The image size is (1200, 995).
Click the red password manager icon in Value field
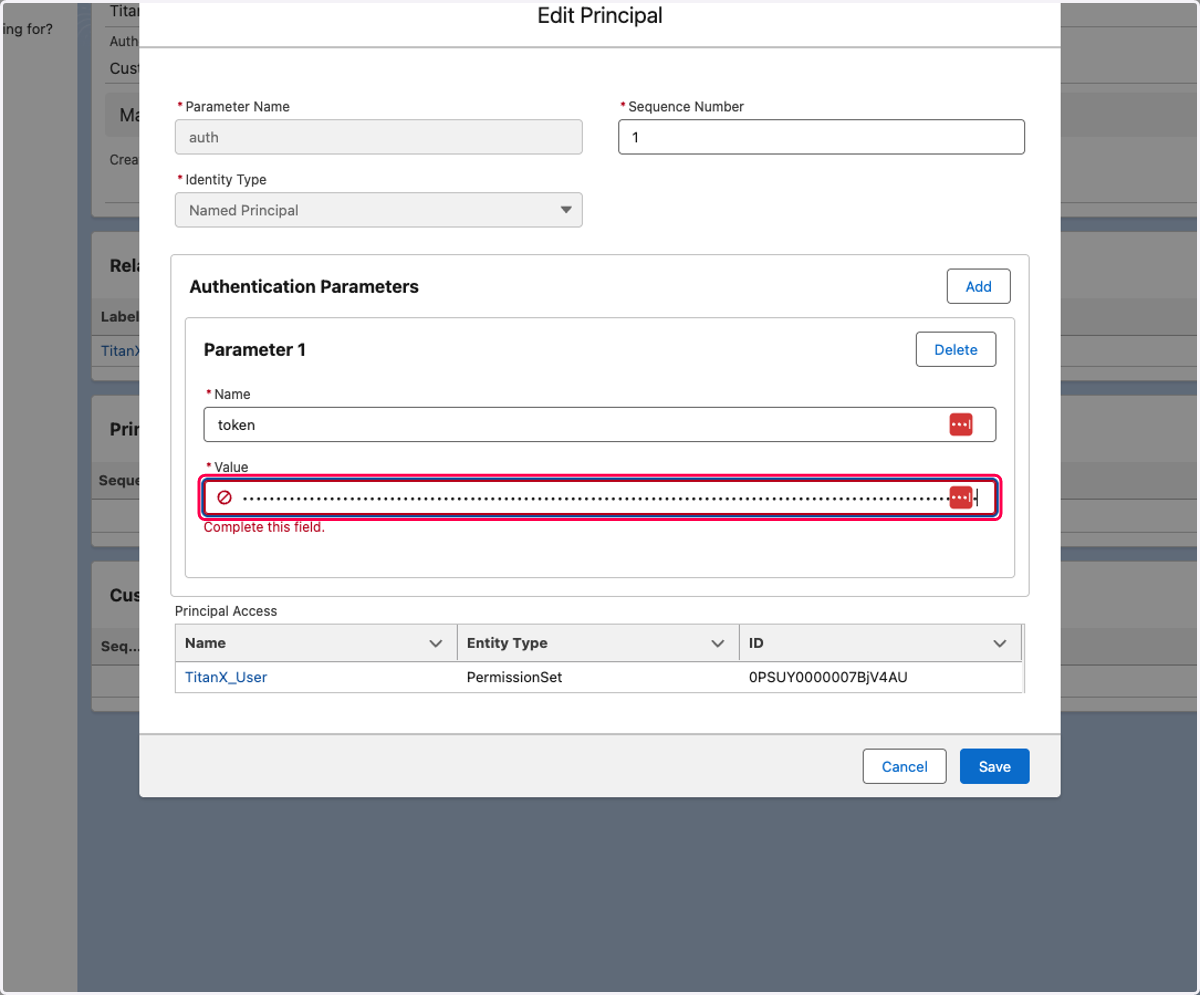click(x=960, y=497)
